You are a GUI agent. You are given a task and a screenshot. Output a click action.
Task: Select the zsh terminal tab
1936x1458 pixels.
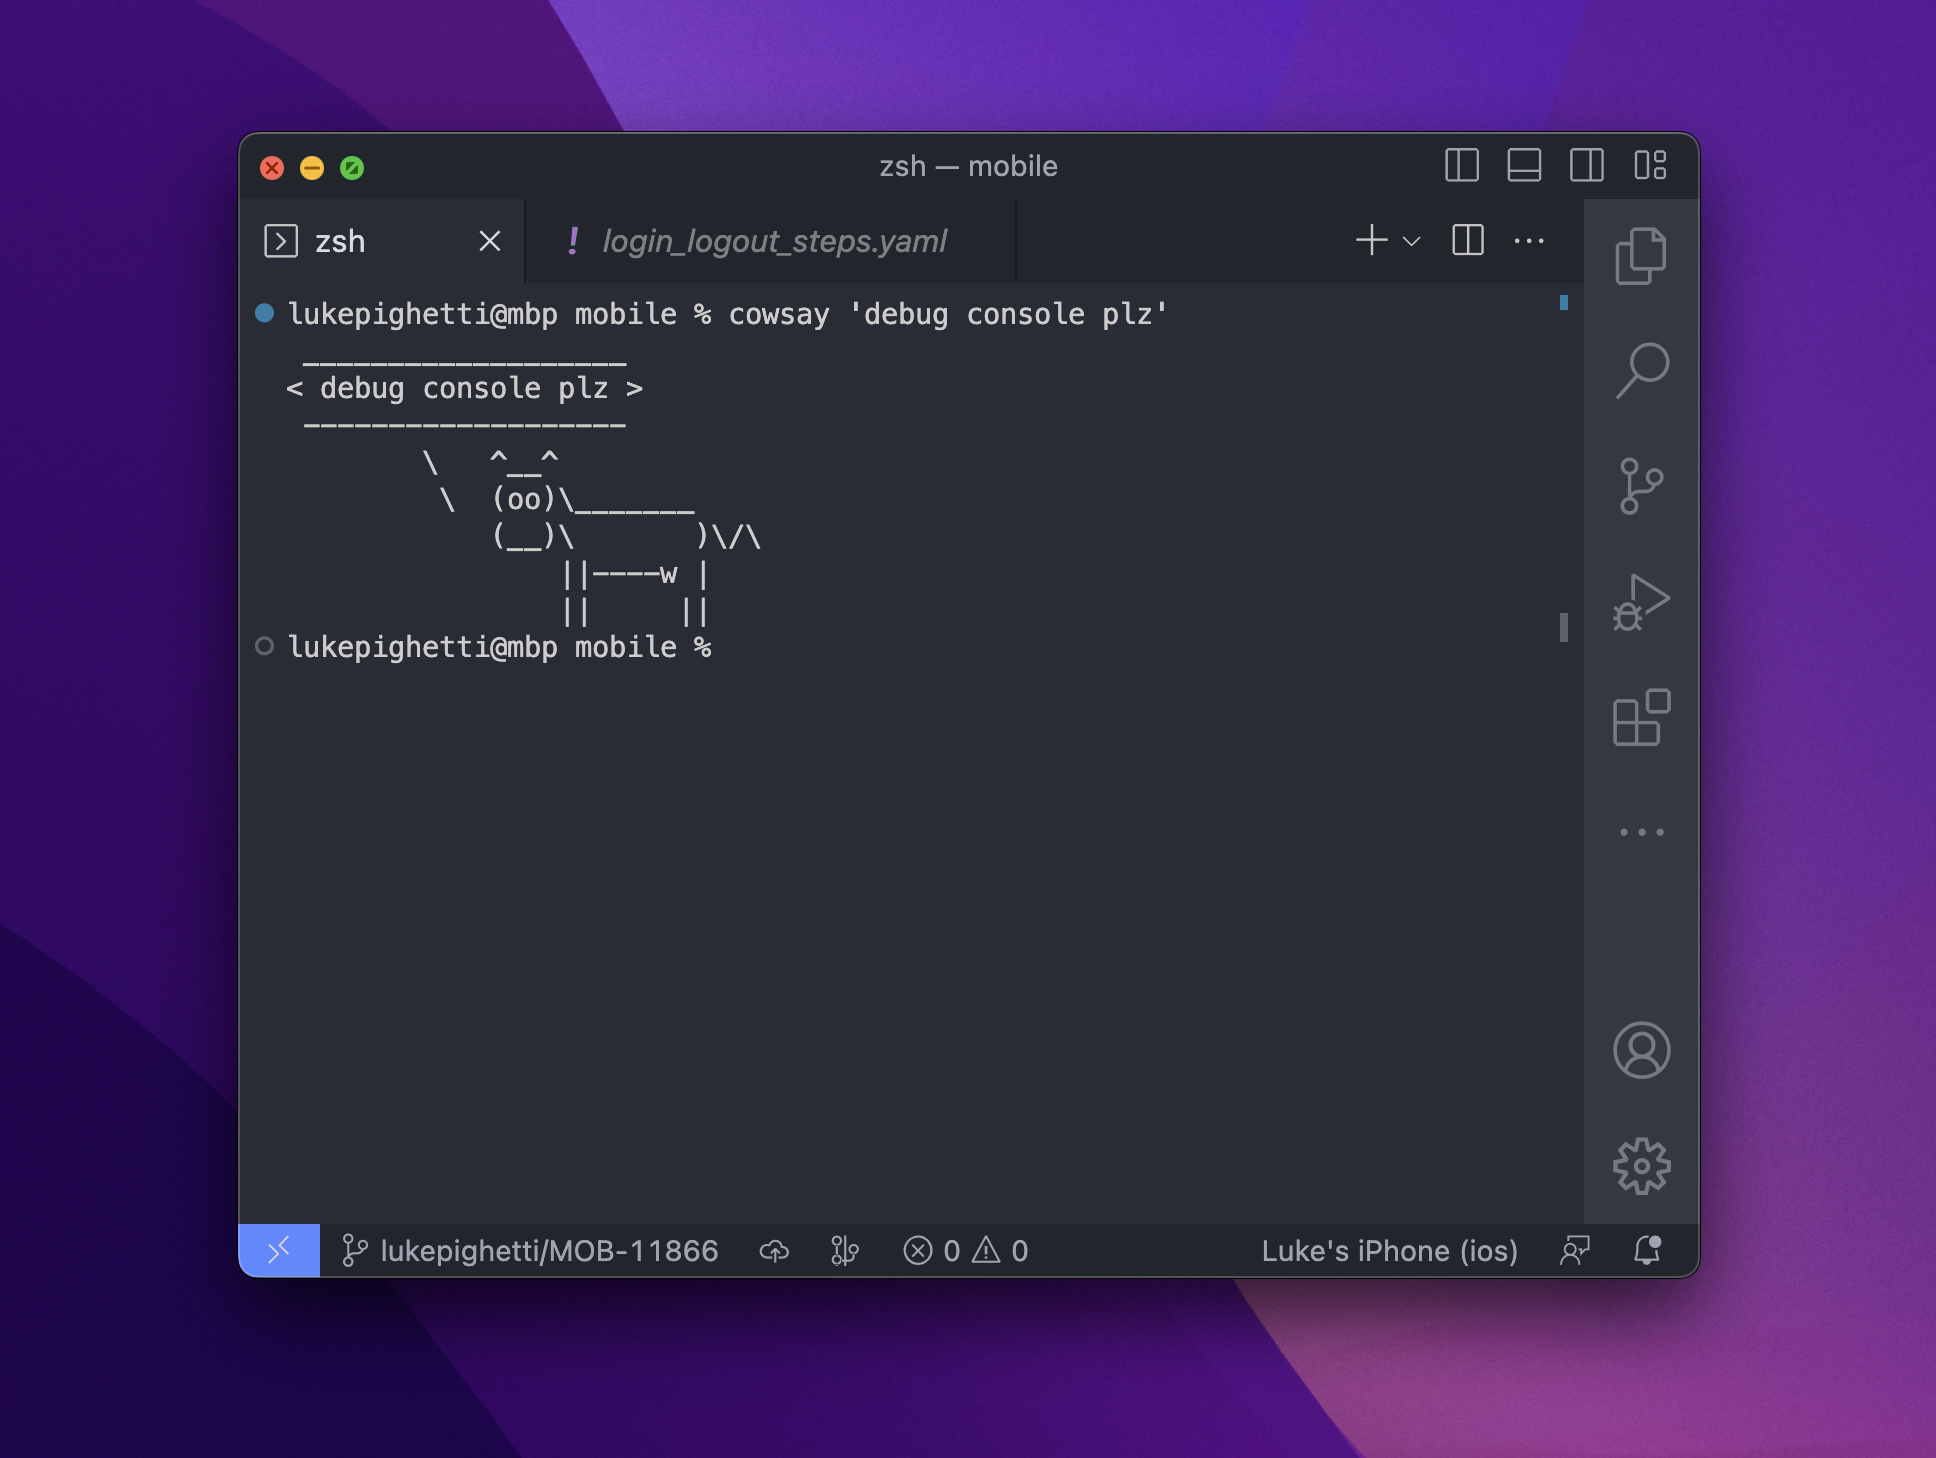coord(341,241)
